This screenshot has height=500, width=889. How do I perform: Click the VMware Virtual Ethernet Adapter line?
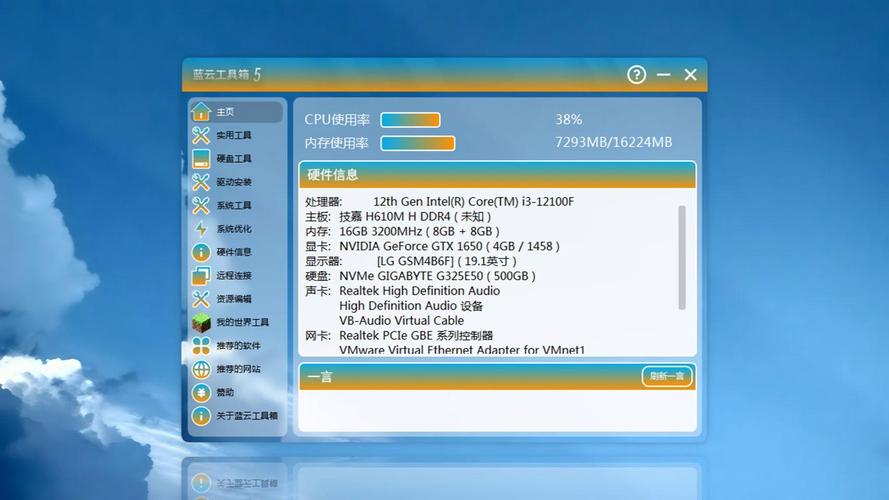pos(462,350)
